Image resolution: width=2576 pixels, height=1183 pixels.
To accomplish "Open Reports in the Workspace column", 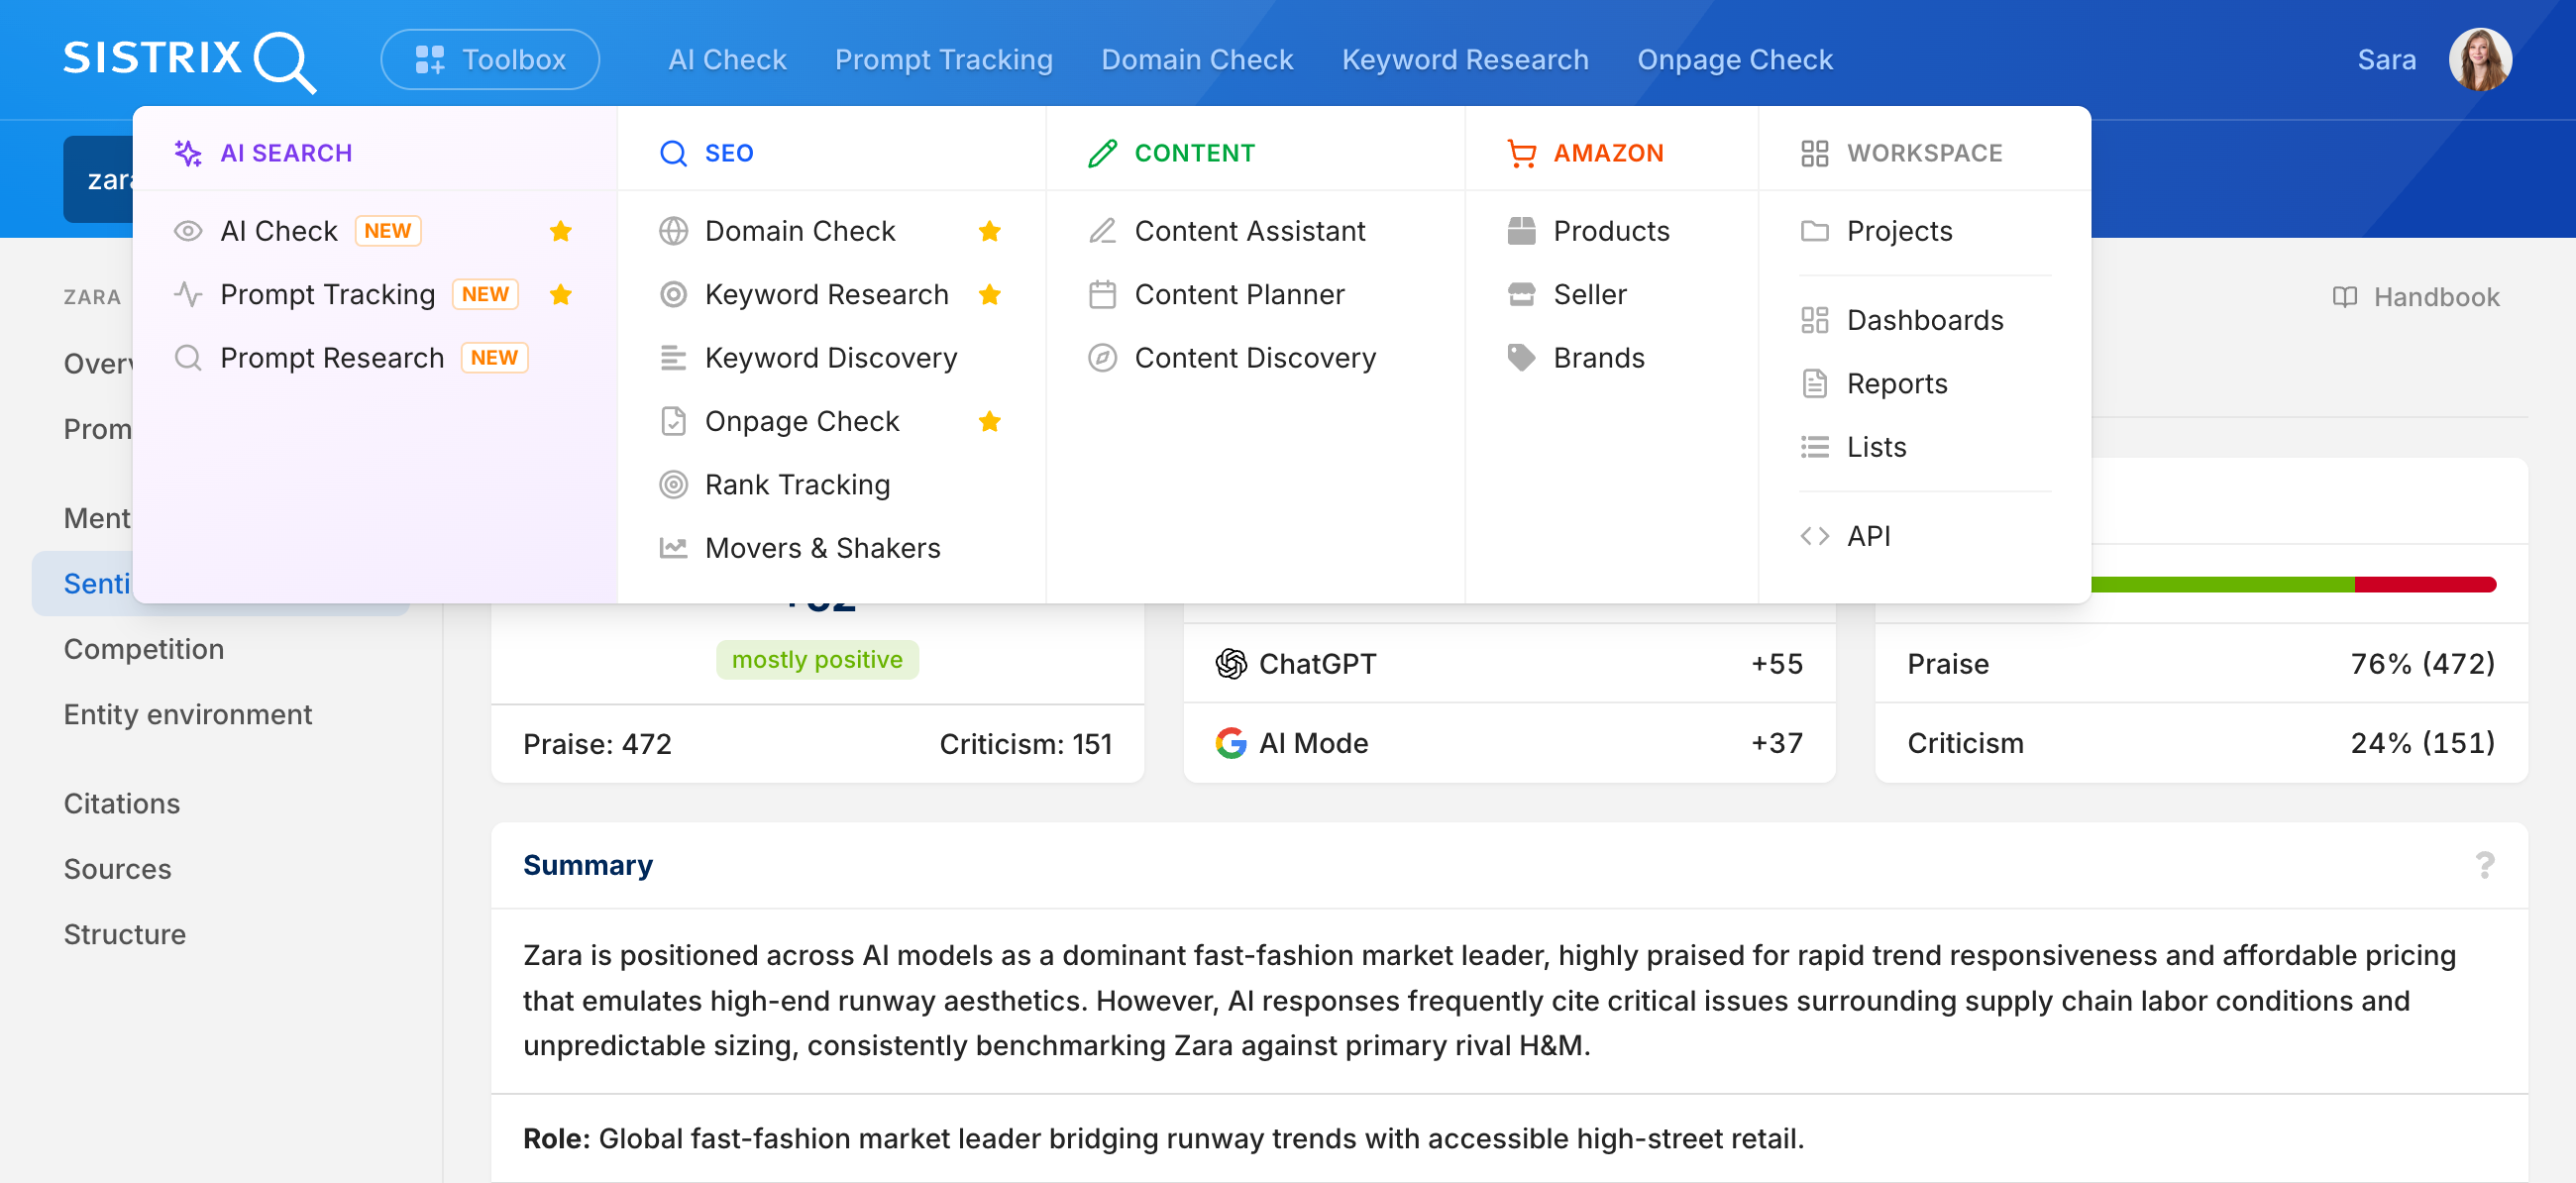I will (x=1897, y=384).
